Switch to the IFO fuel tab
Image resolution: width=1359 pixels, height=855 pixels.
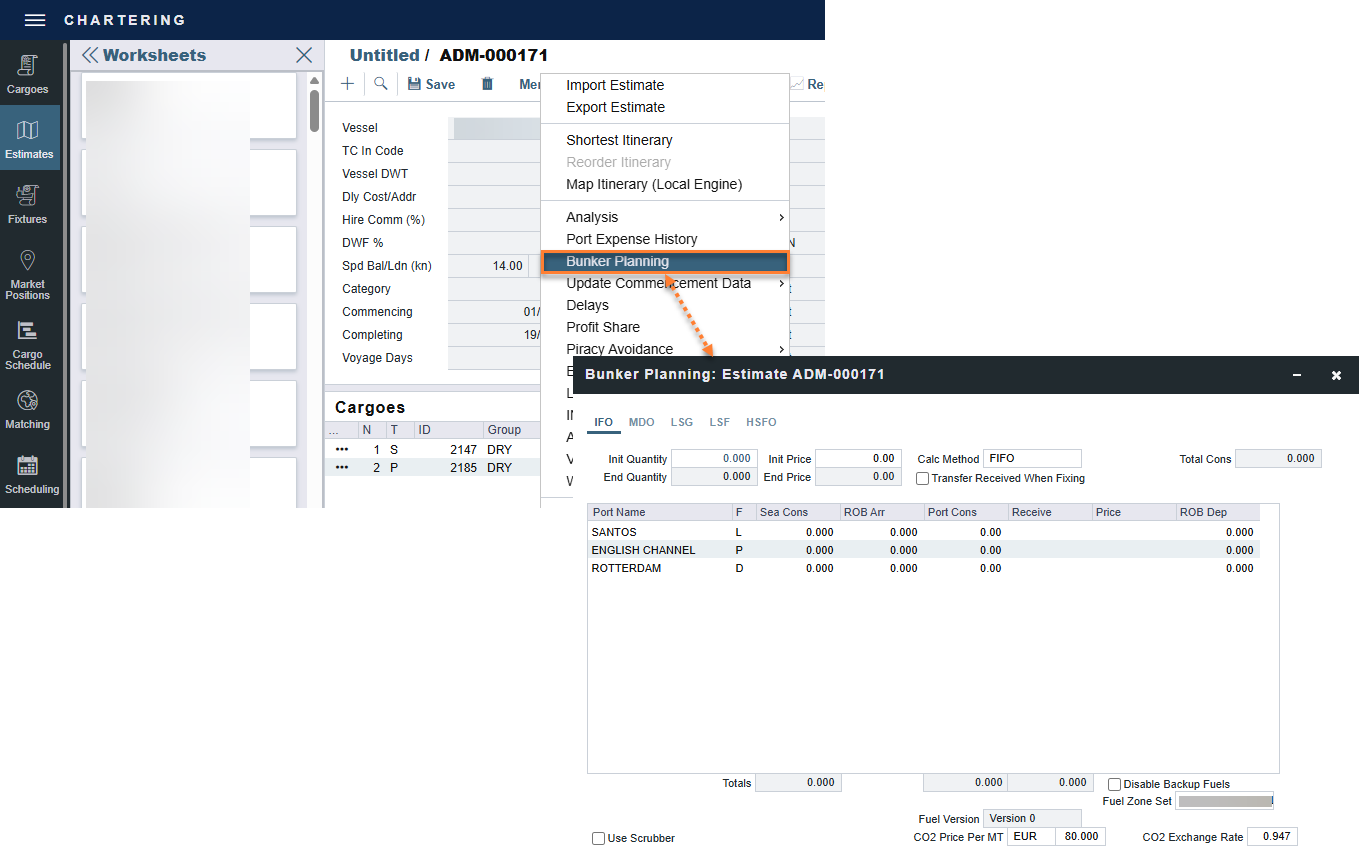[603, 422]
